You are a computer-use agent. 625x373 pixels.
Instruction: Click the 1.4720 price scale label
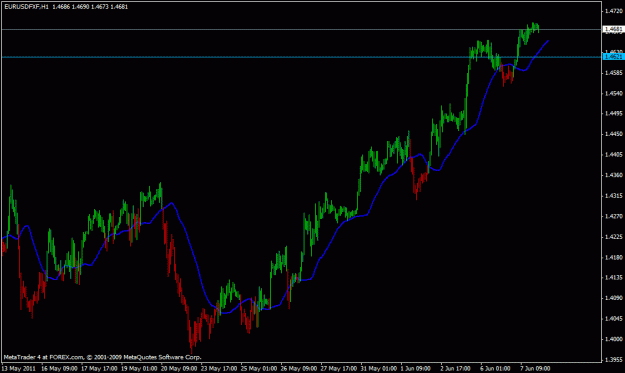pos(614,11)
